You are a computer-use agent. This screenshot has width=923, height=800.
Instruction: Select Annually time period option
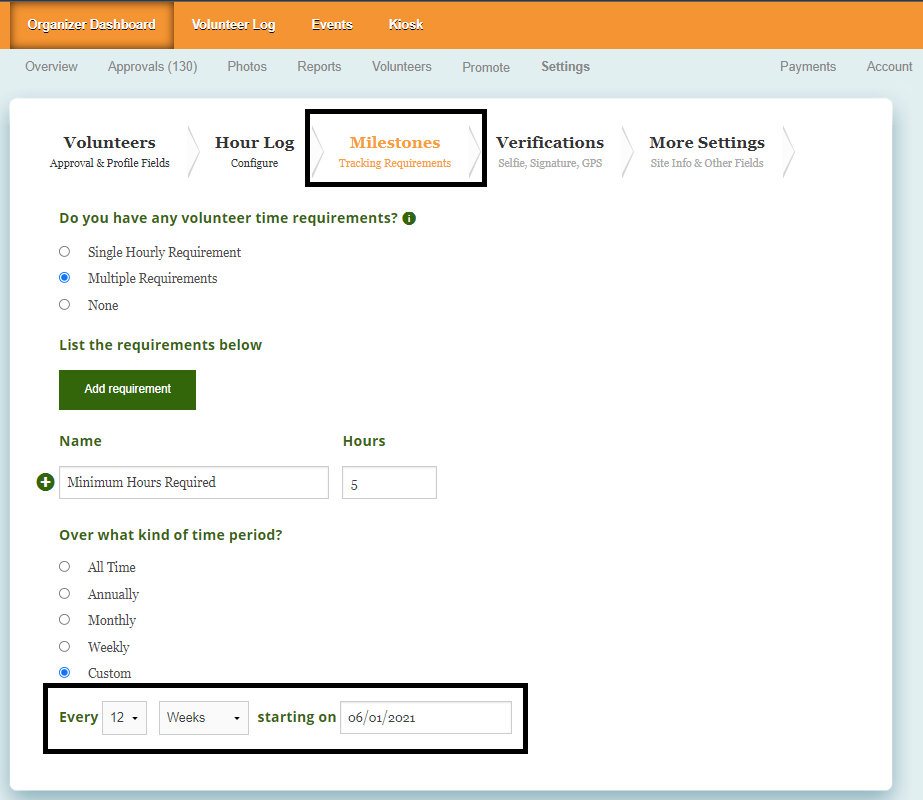coord(65,593)
